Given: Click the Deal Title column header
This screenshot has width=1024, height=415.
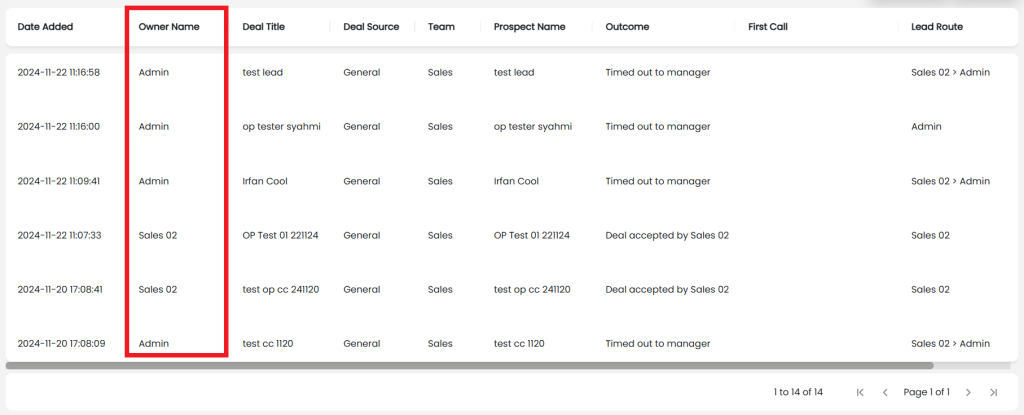Looking at the screenshot, I should pyautogui.click(x=263, y=27).
